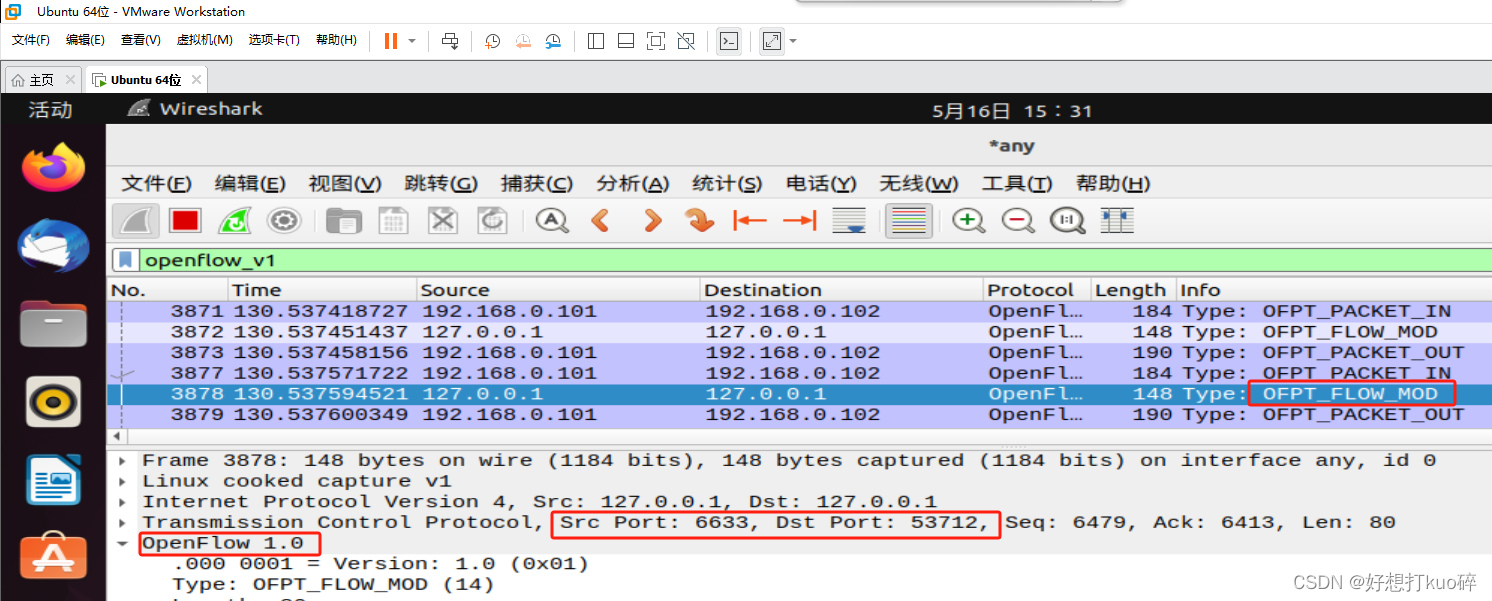This screenshot has height=601, width=1492.
Task: Take a VMware snapshot clock icon
Action: pyautogui.click(x=492, y=41)
